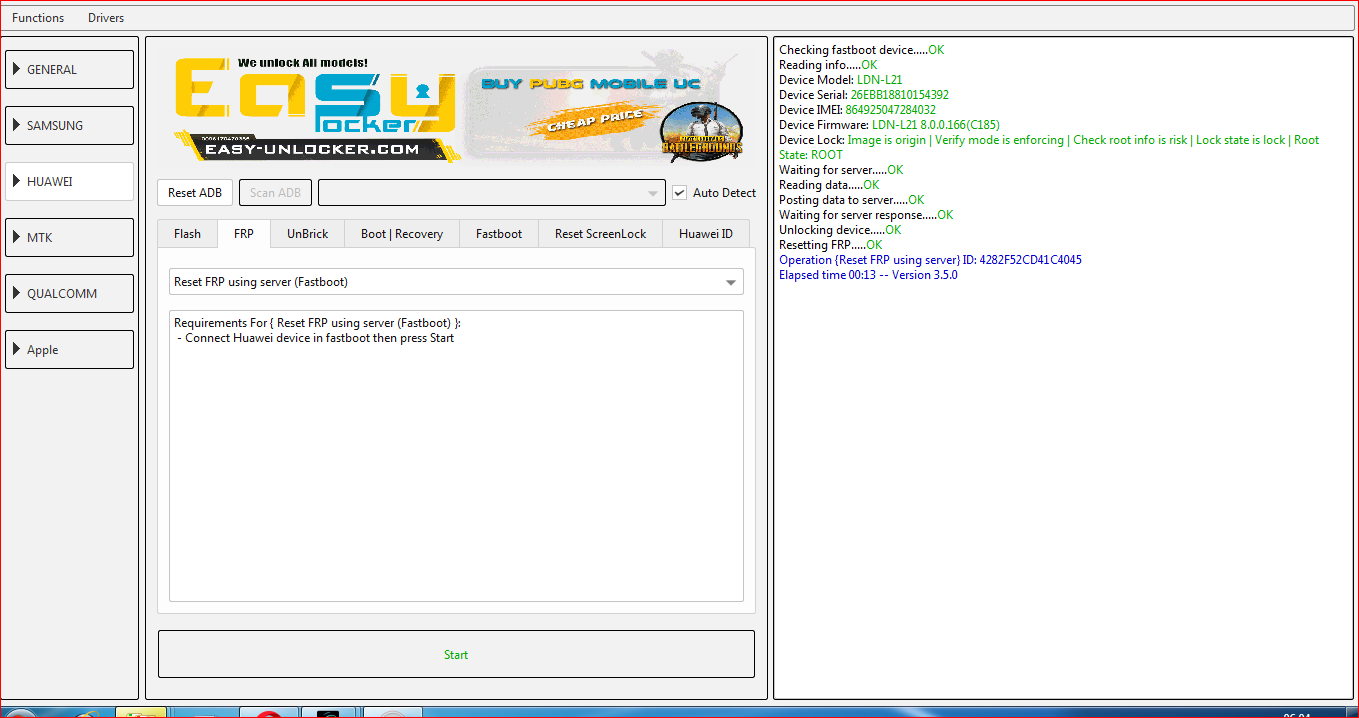This screenshot has height=718, width=1359.
Task: Click the Reset ADB button
Action: [195, 193]
